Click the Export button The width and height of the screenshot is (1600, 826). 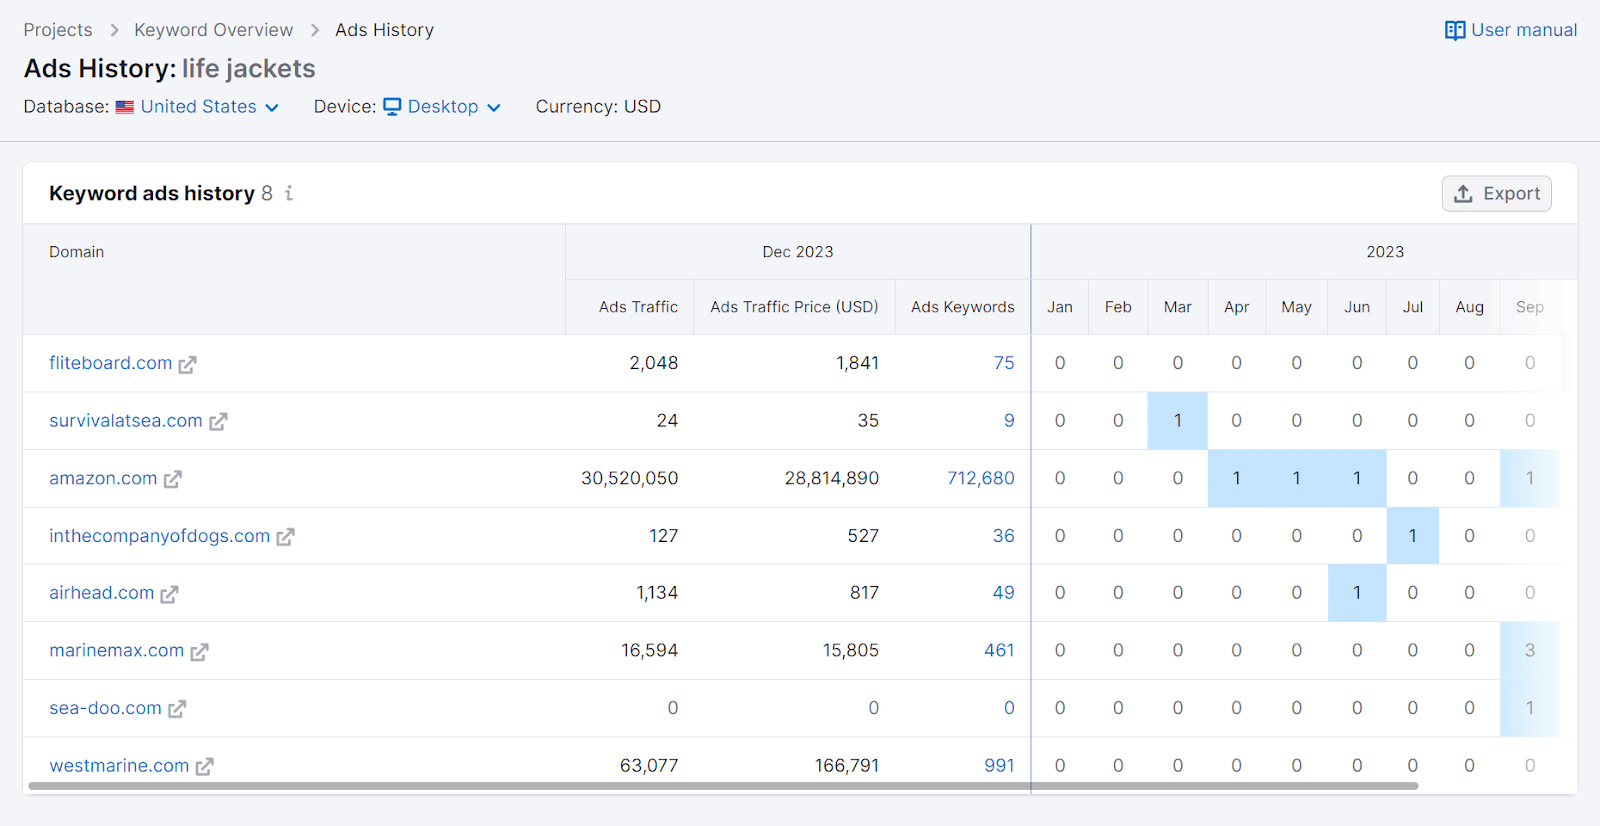1496,194
